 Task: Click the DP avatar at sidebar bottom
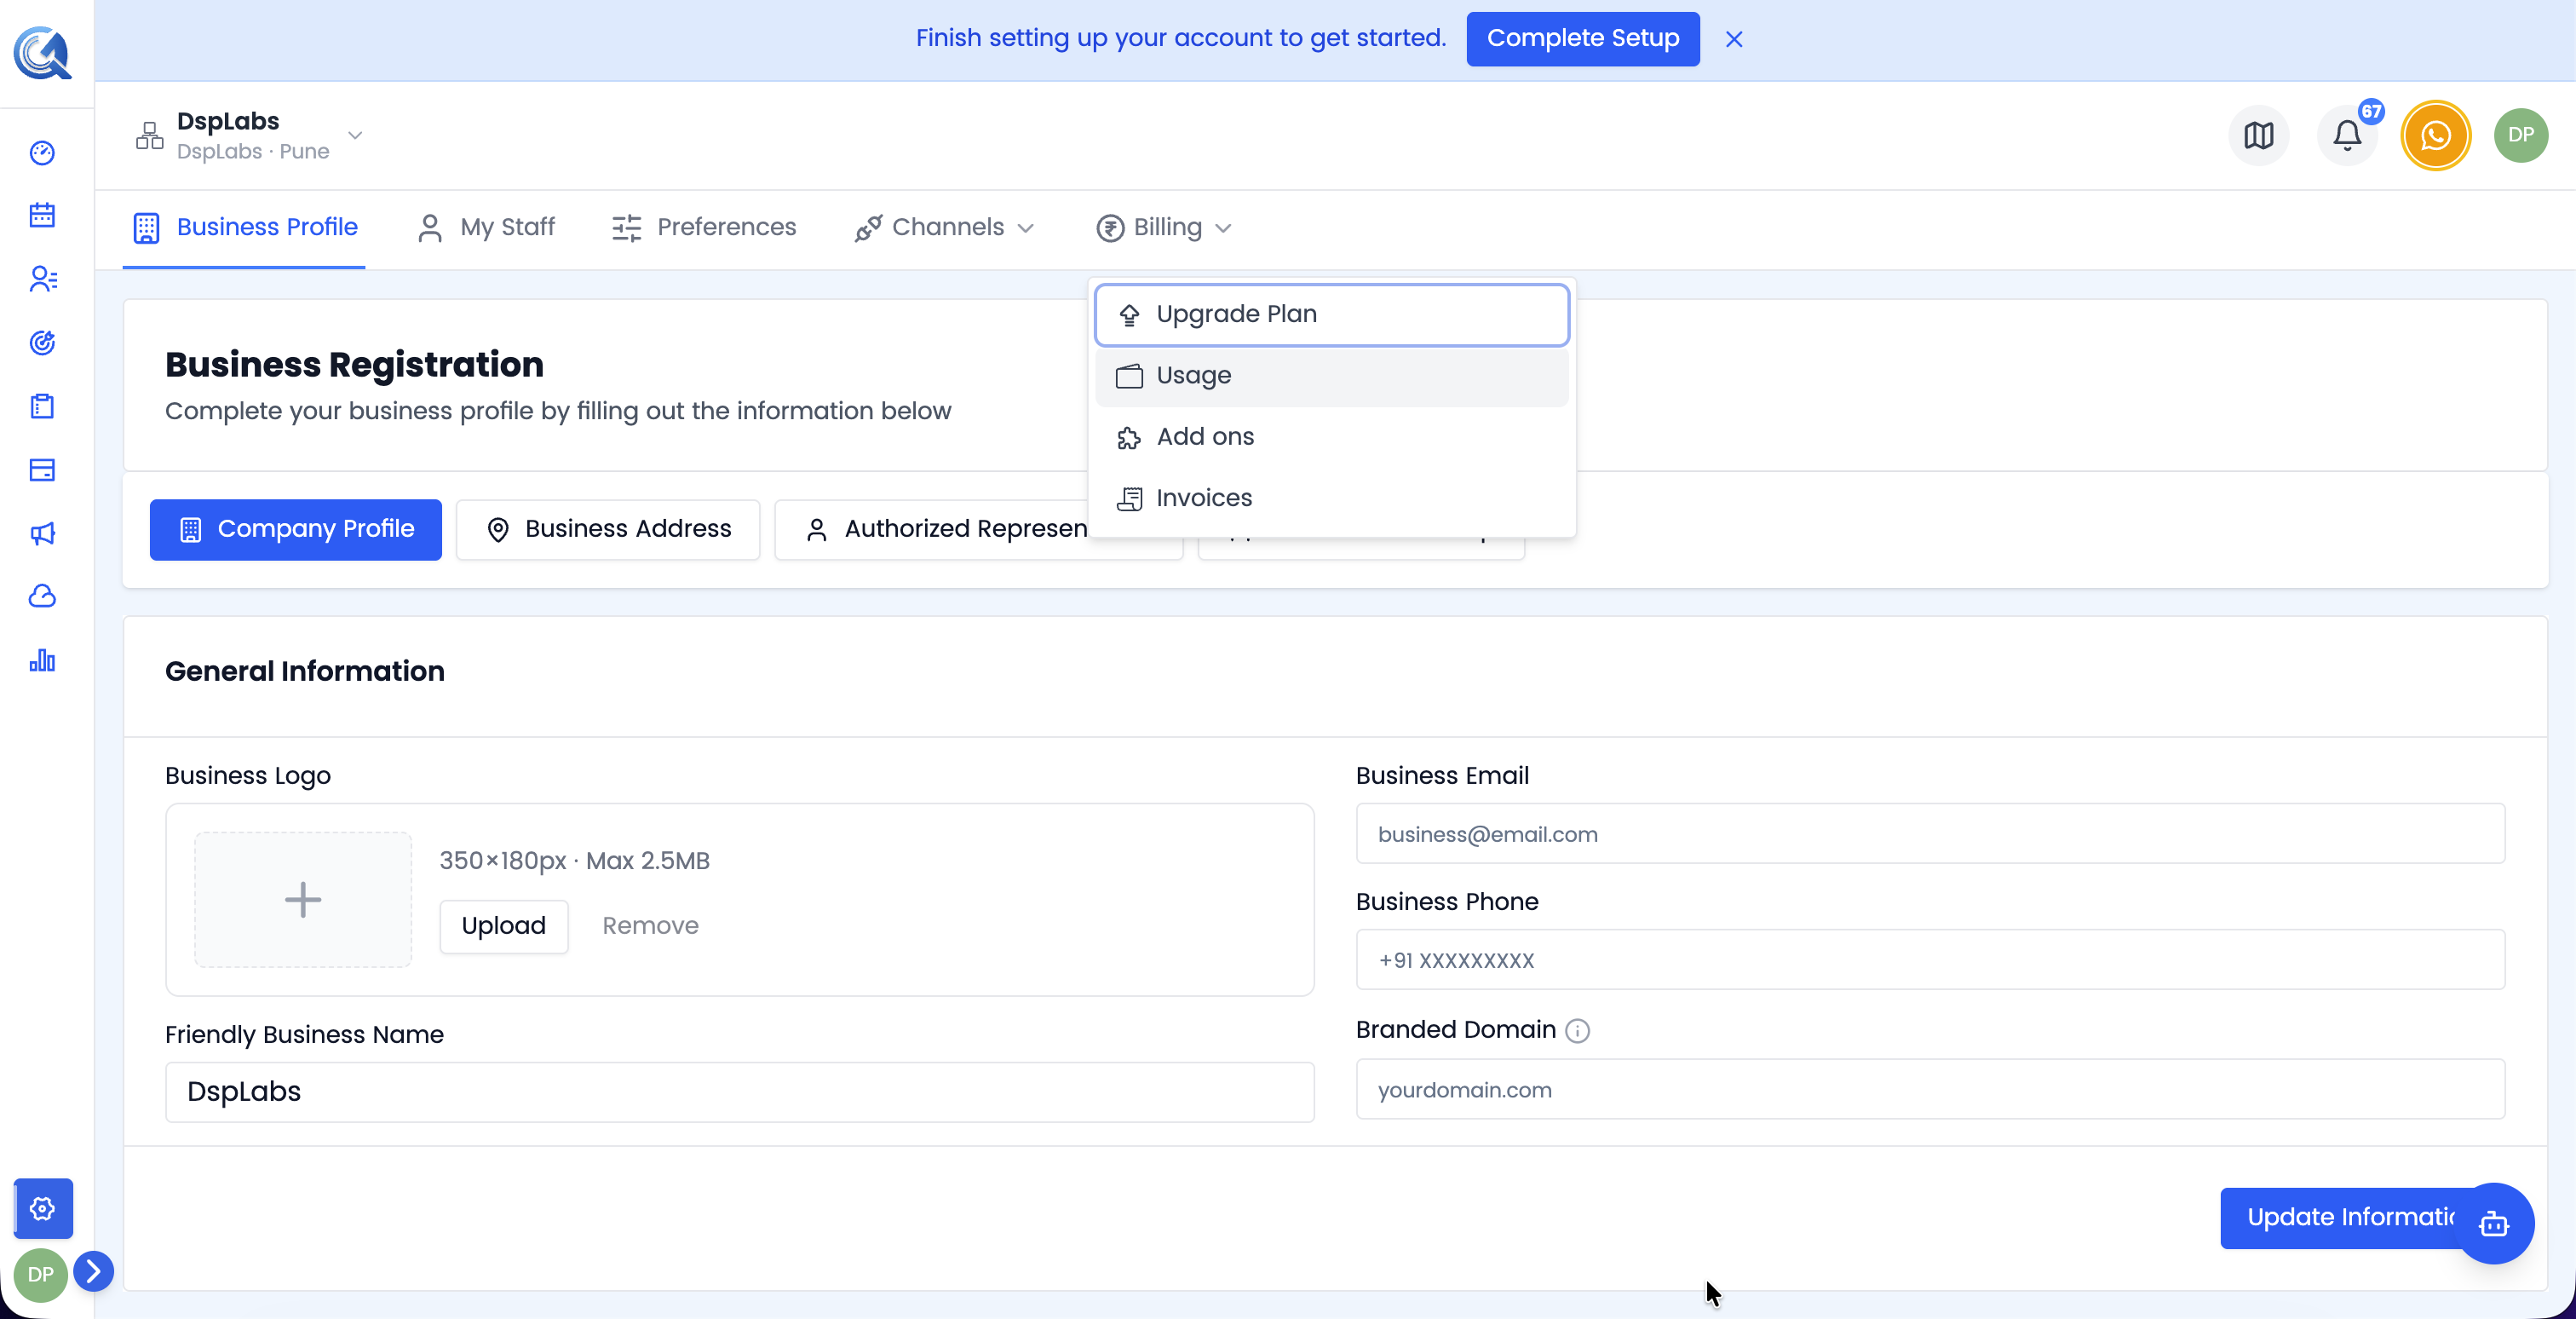[x=41, y=1274]
